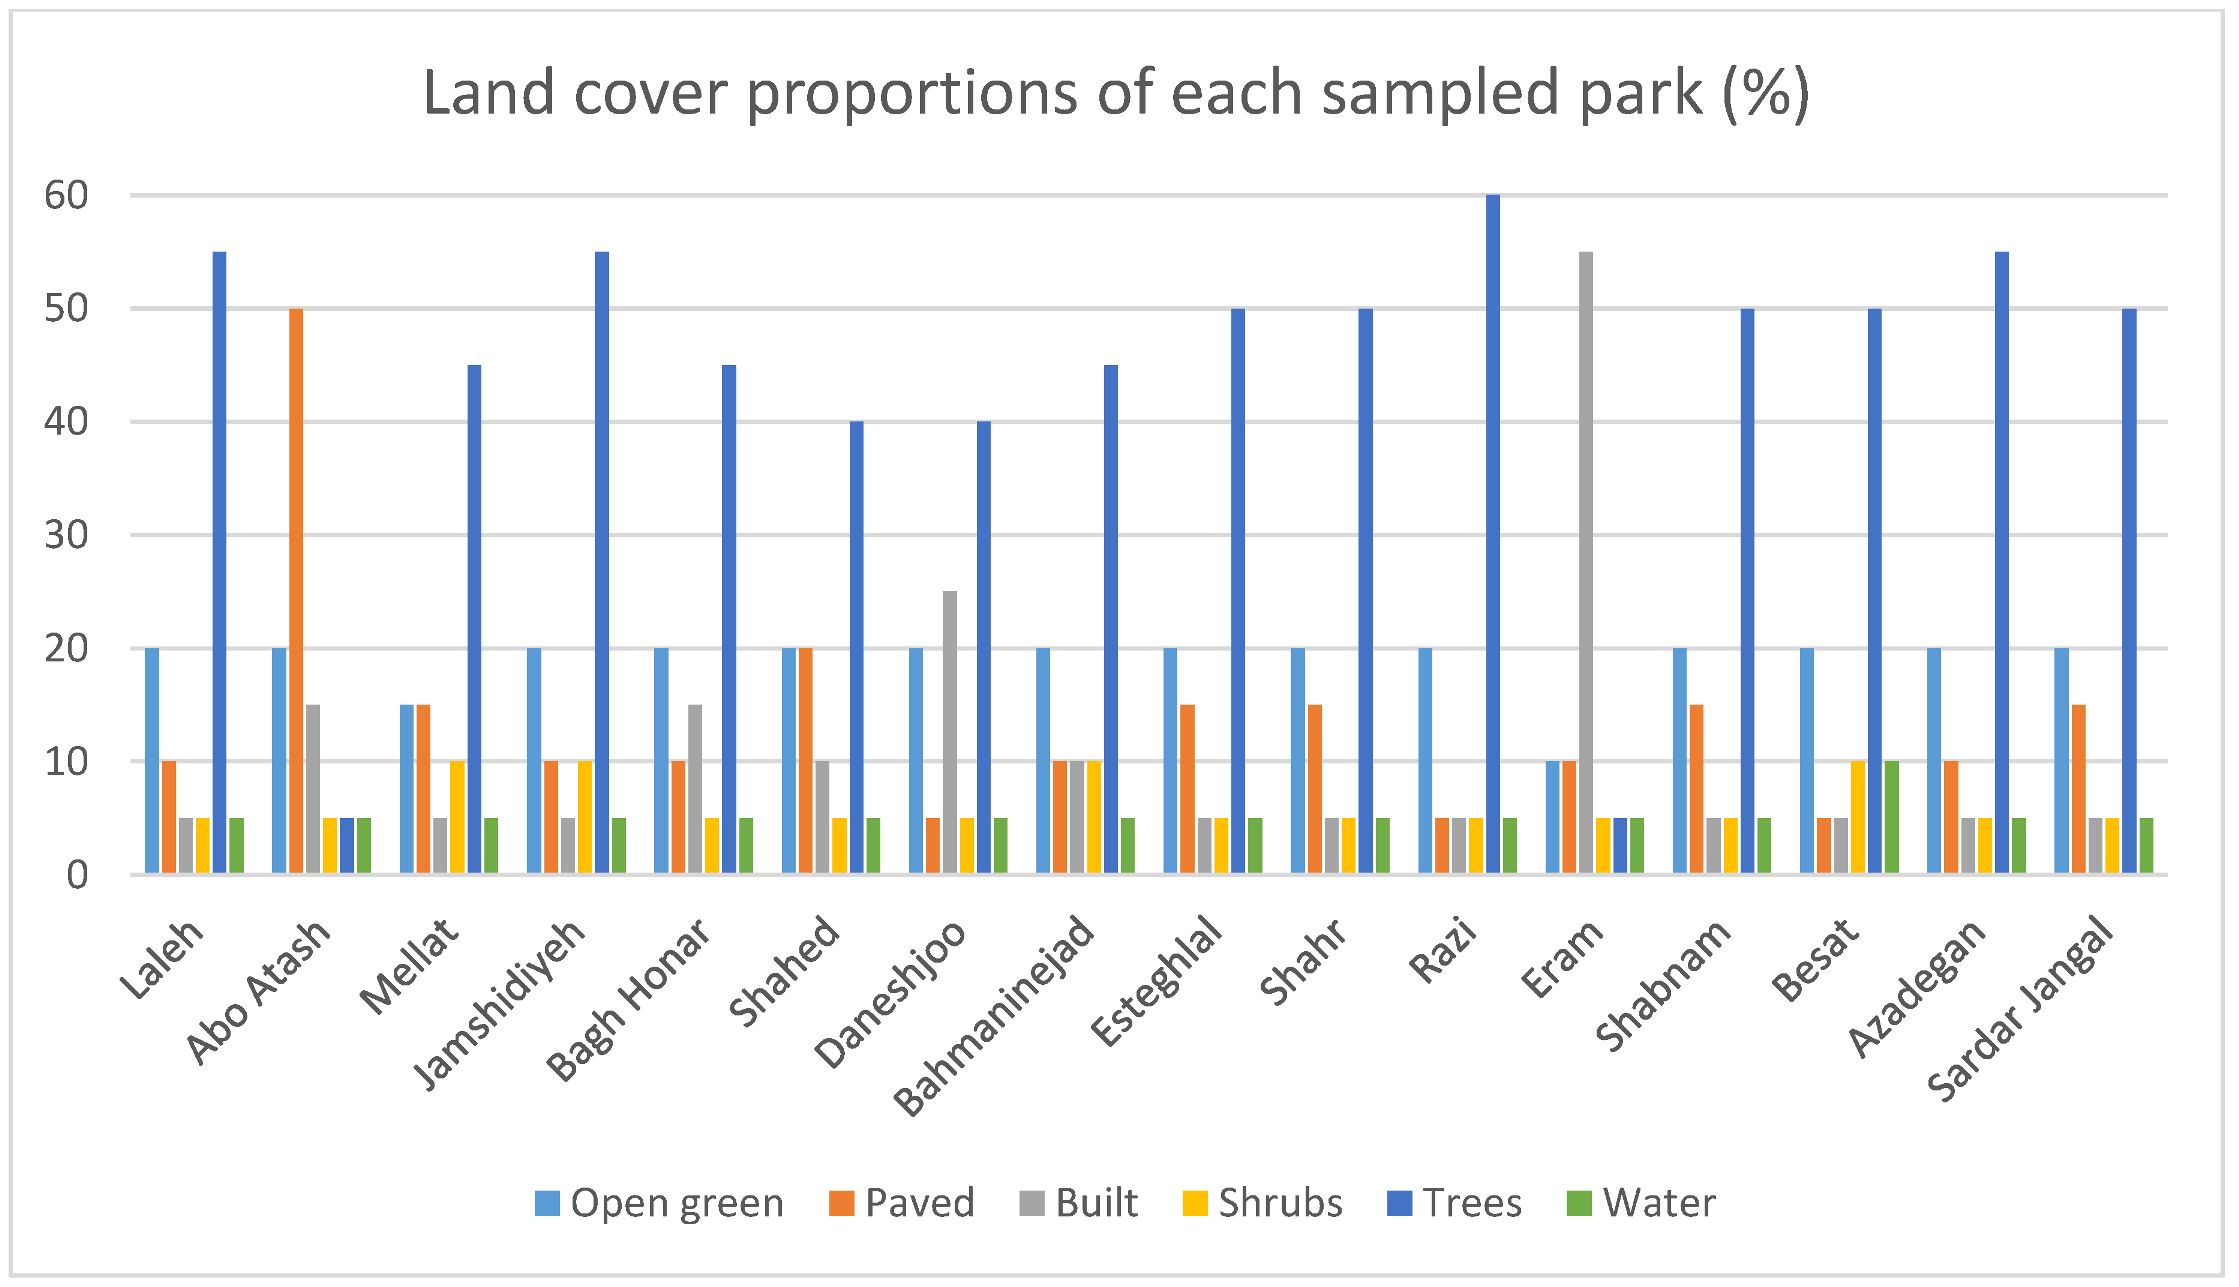Select the orange Paved bar for Esteghlal
2239x1287 pixels.
(x=1187, y=790)
